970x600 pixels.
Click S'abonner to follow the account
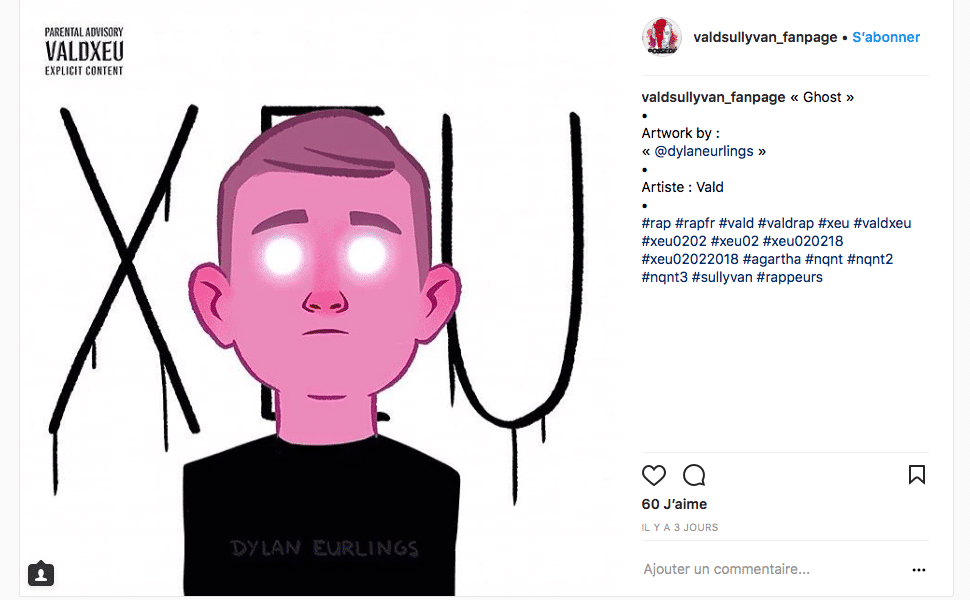[x=886, y=37]
